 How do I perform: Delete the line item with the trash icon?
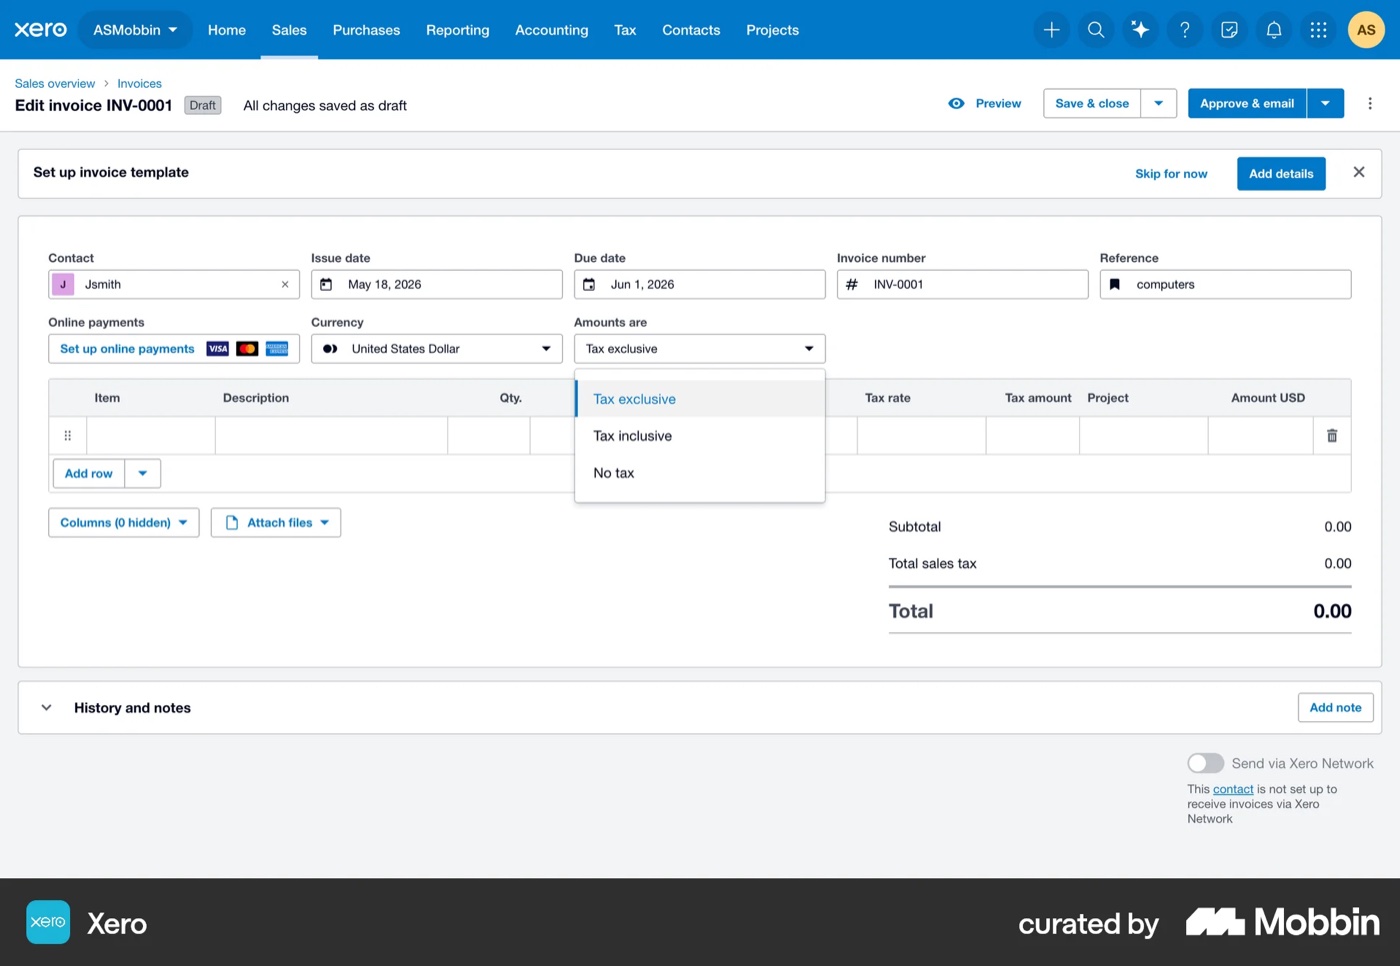point(1332,436)
